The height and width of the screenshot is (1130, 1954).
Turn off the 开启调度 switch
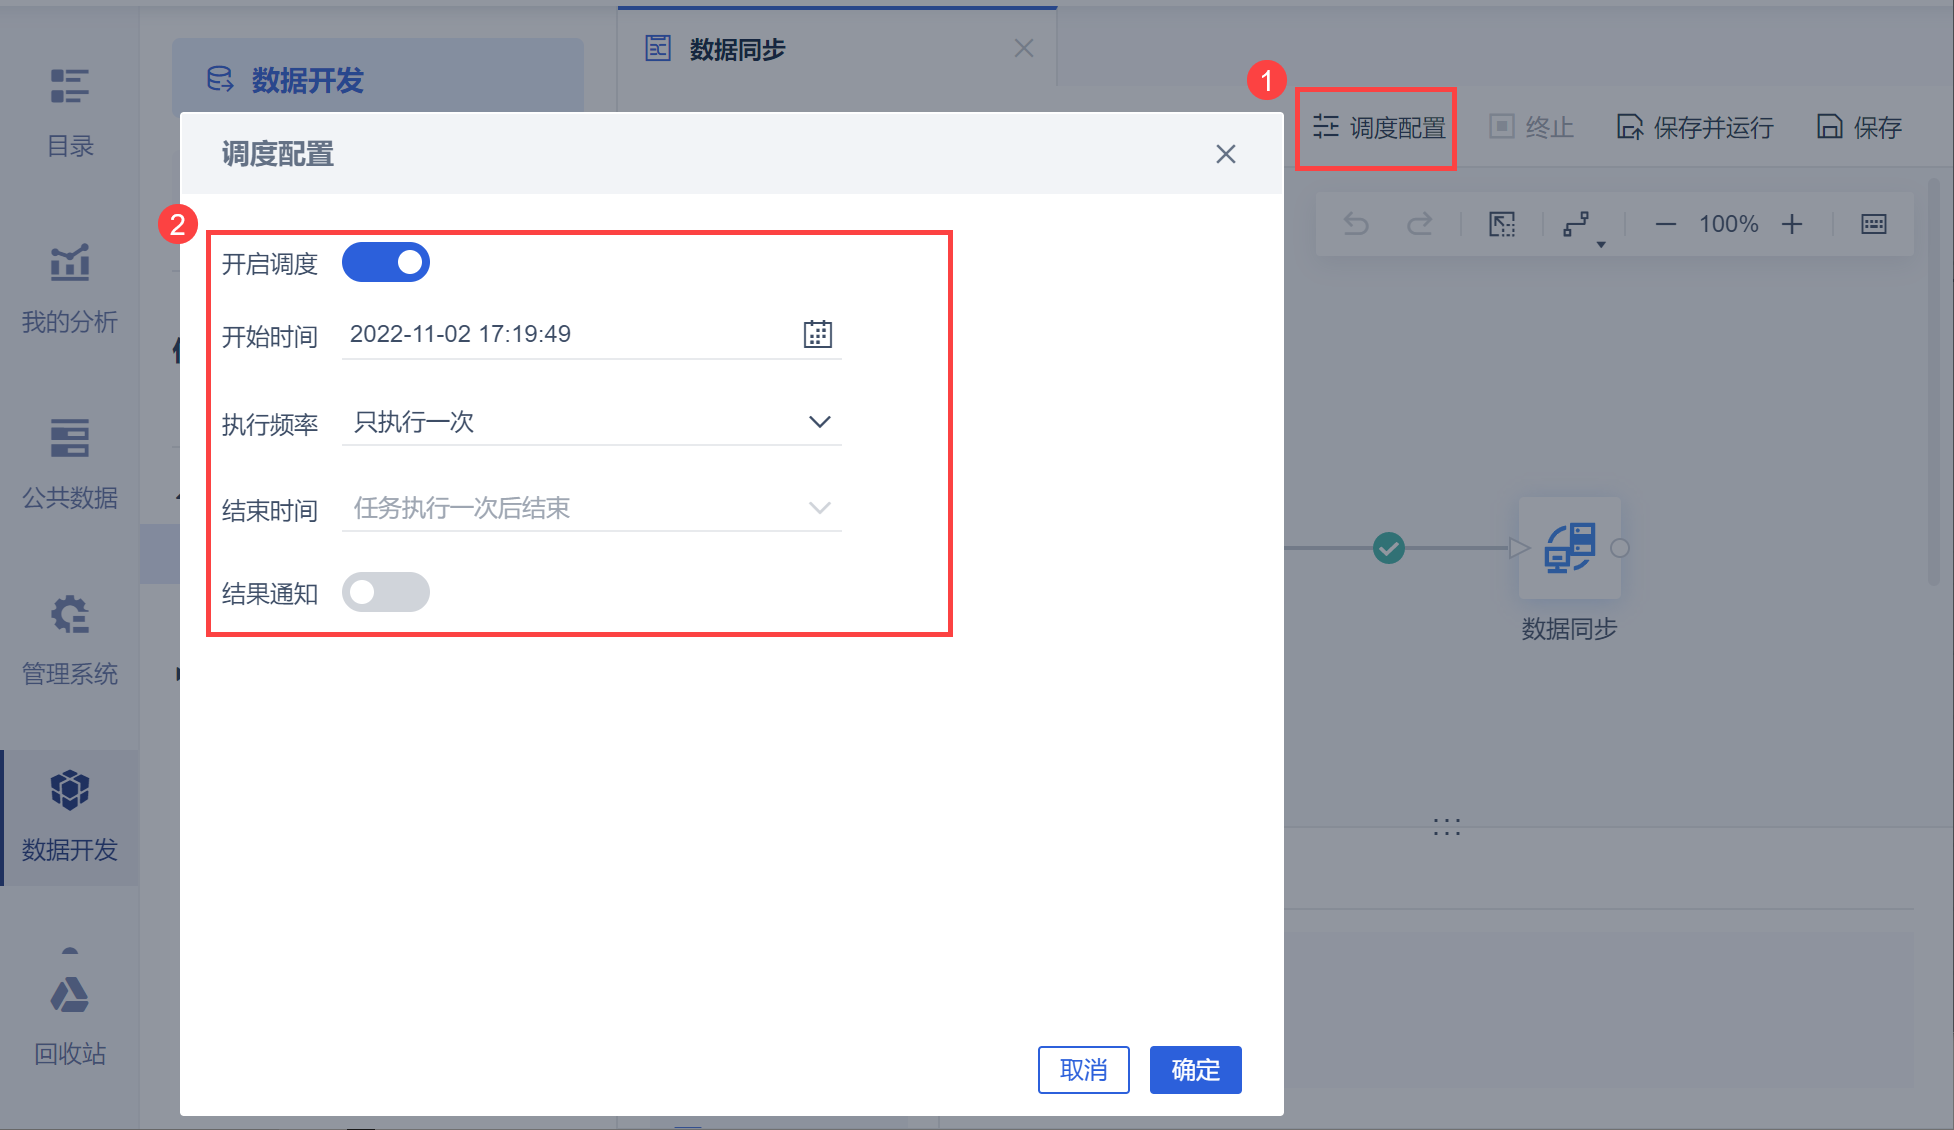click(x=386, y=262)
